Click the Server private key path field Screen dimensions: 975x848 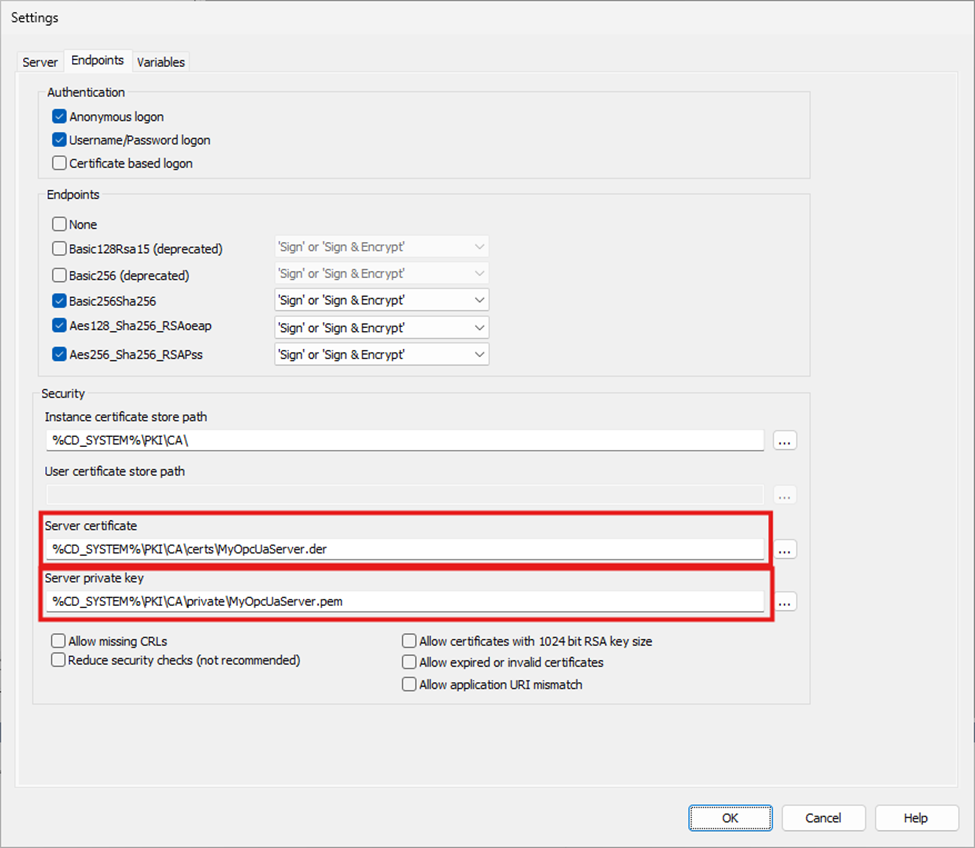tap(405, 601)
